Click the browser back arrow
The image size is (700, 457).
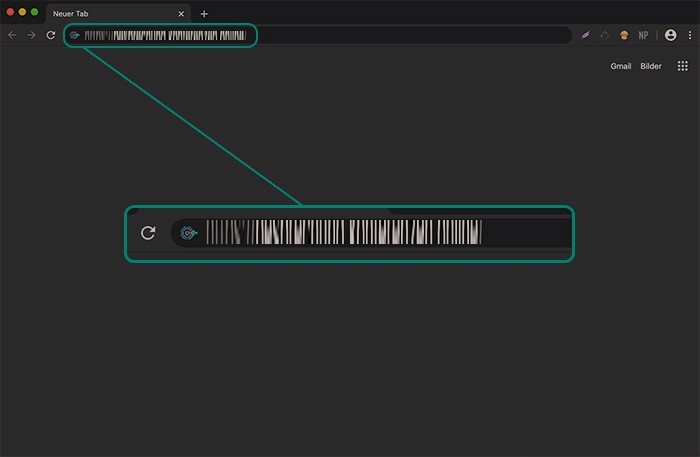(12, 35)
